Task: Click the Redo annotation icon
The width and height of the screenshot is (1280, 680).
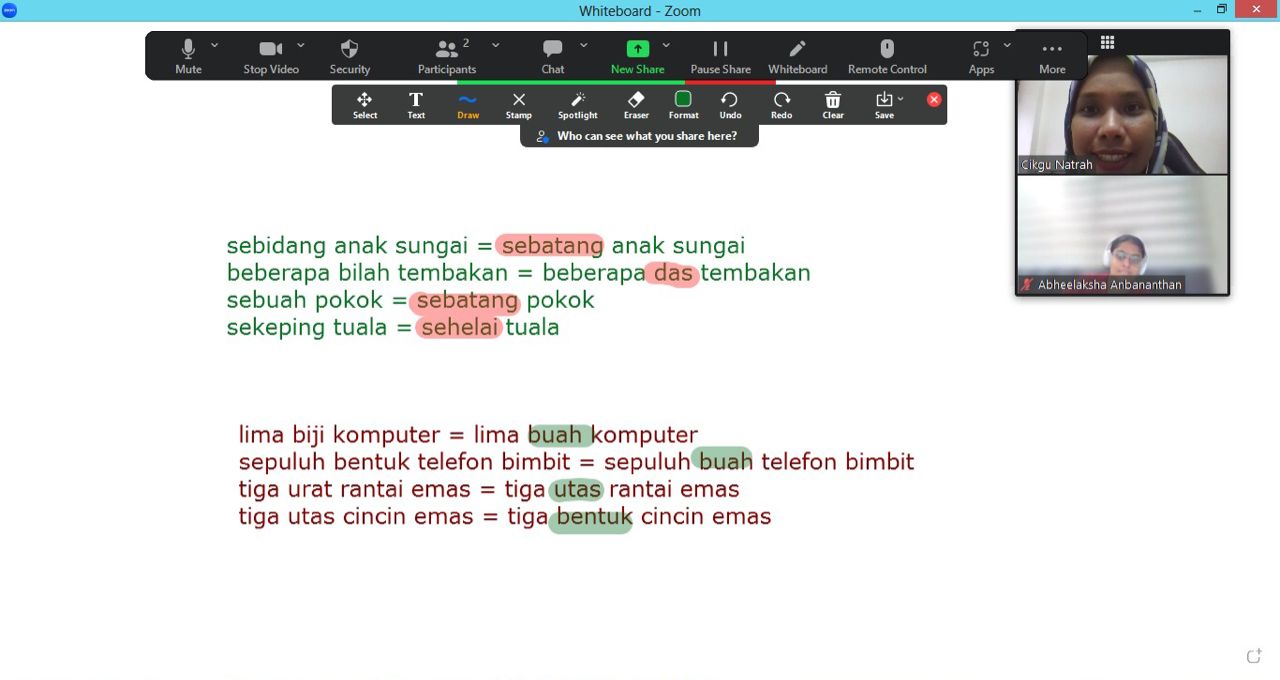Action: click(x=781, y=104)
